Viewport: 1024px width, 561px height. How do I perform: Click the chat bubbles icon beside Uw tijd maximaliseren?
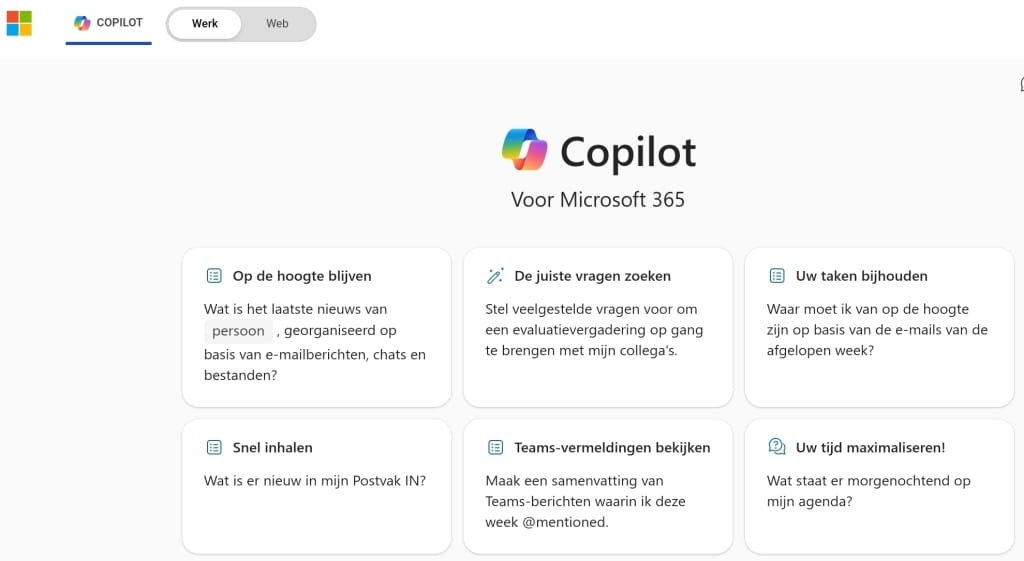(777, 447)
